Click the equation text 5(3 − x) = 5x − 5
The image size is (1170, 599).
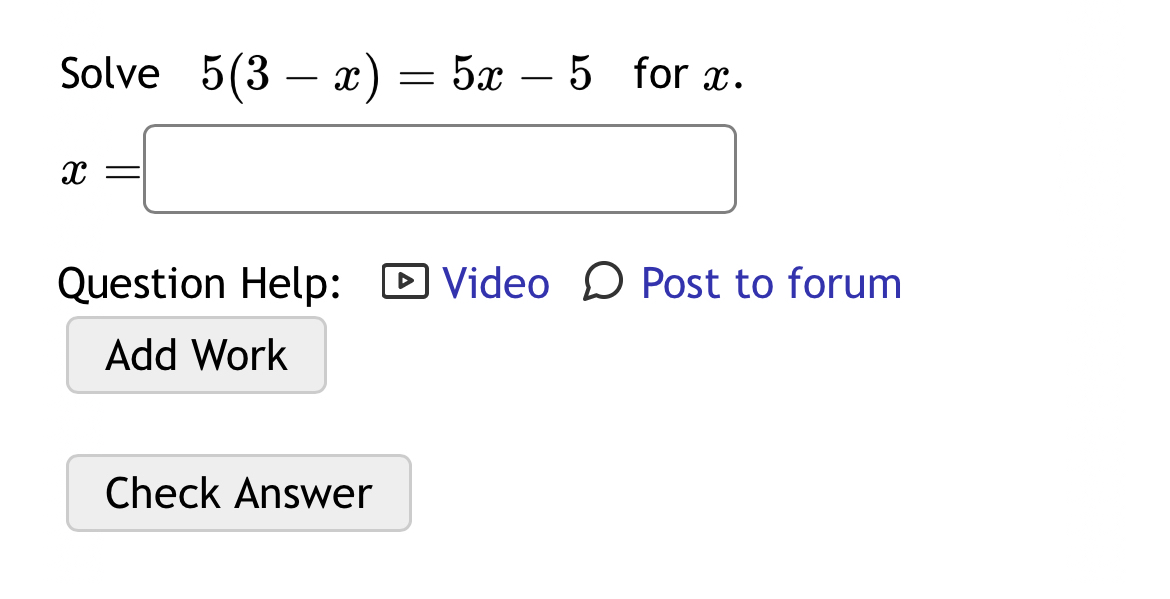[395, 70]
